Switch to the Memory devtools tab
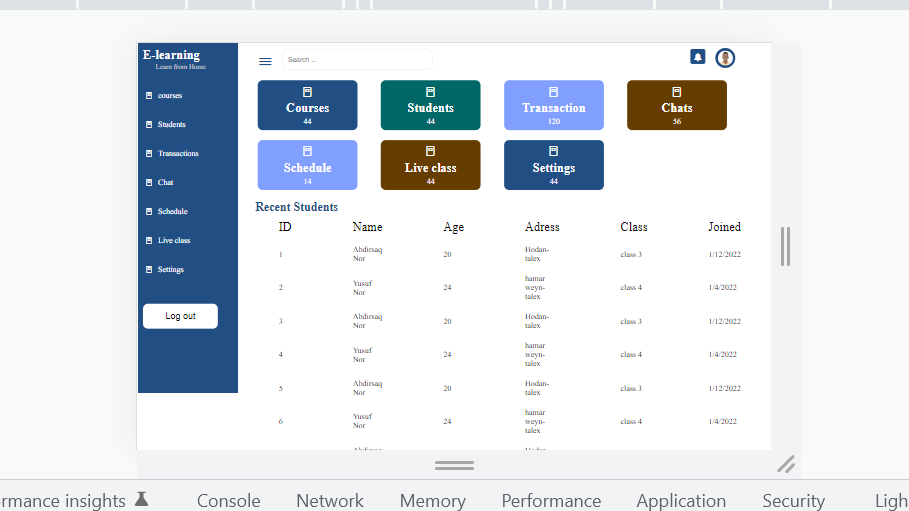This screenshot has width=909, height=511. (432, 501)
